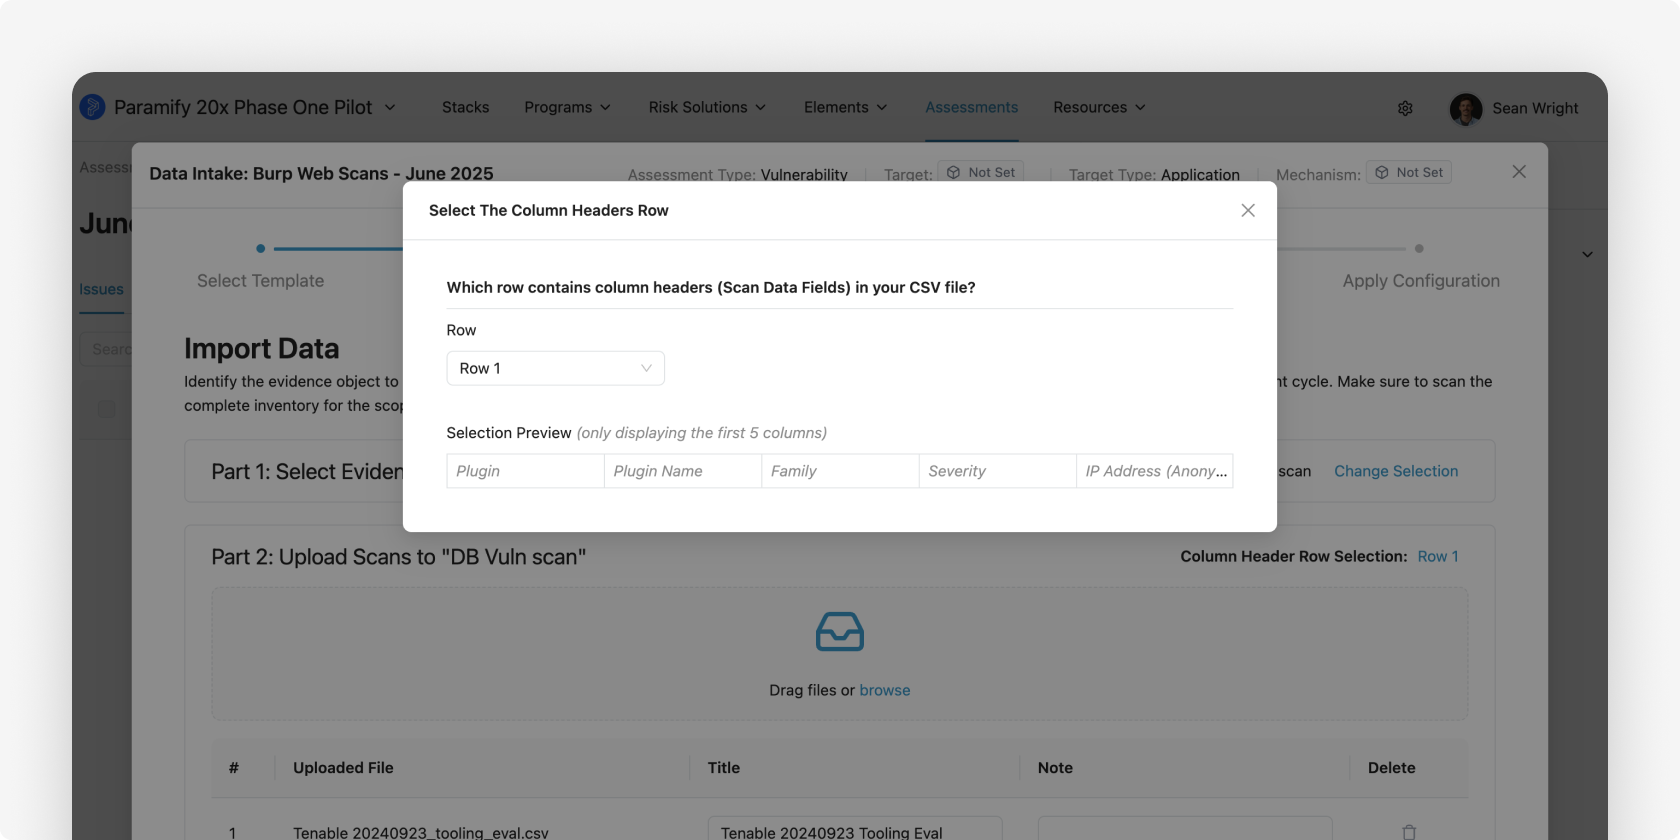Click the Title column header

[x=724, y=768]
